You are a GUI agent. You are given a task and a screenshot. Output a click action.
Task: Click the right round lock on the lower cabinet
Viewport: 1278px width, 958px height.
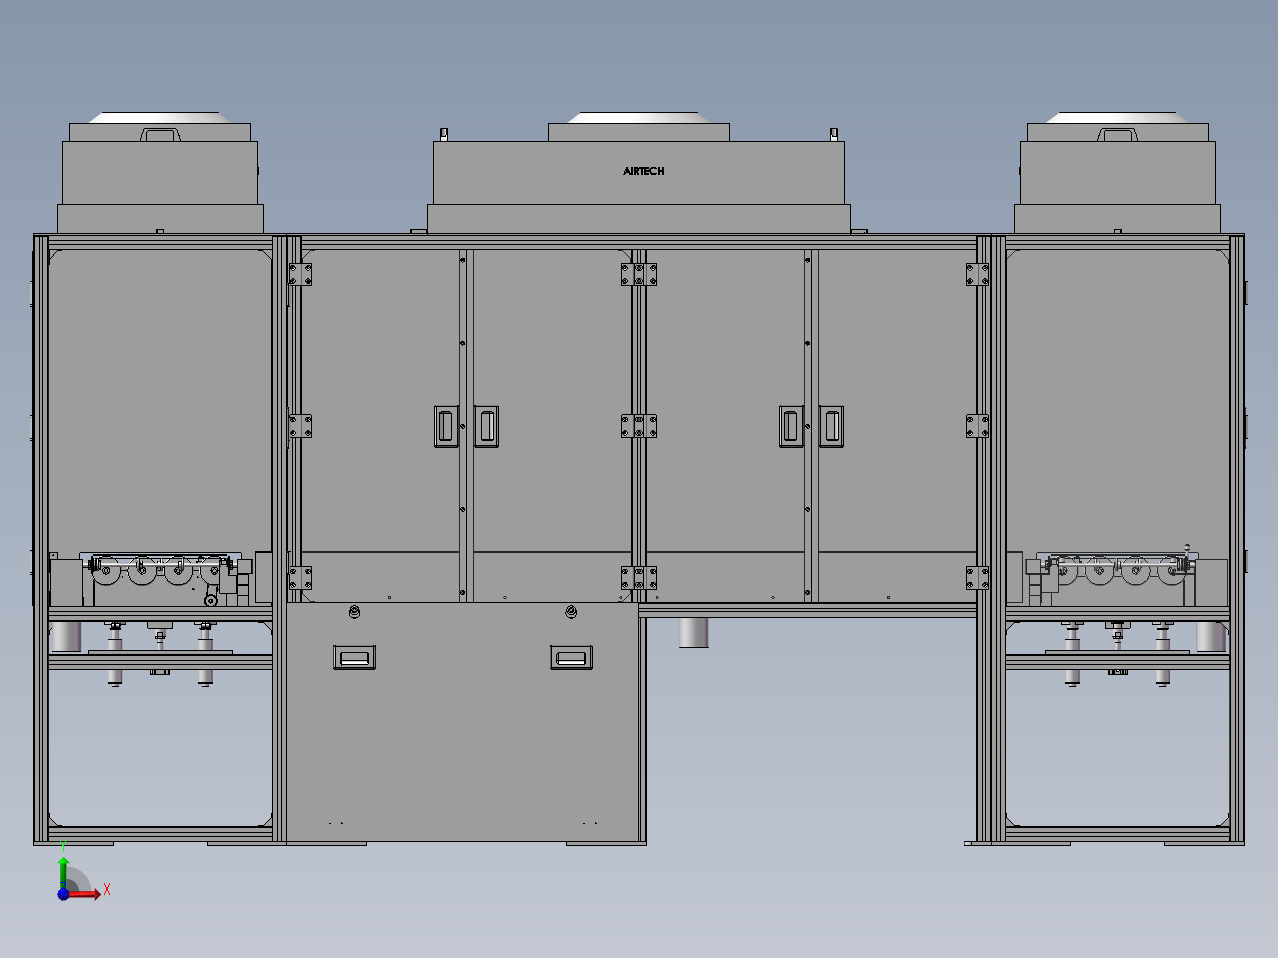coord(571,612)
